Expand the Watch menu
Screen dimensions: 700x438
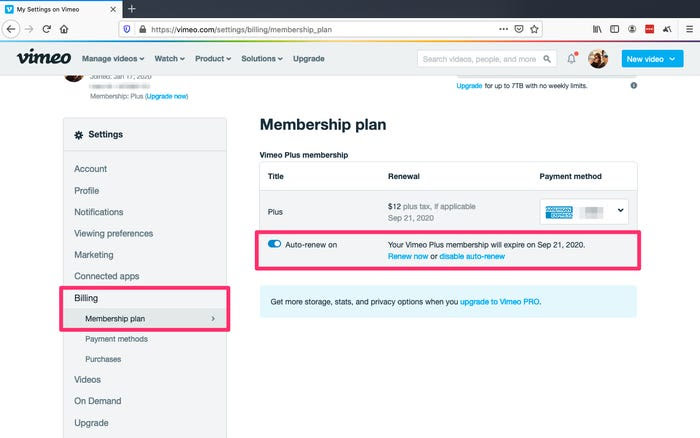tap(169, 58)
